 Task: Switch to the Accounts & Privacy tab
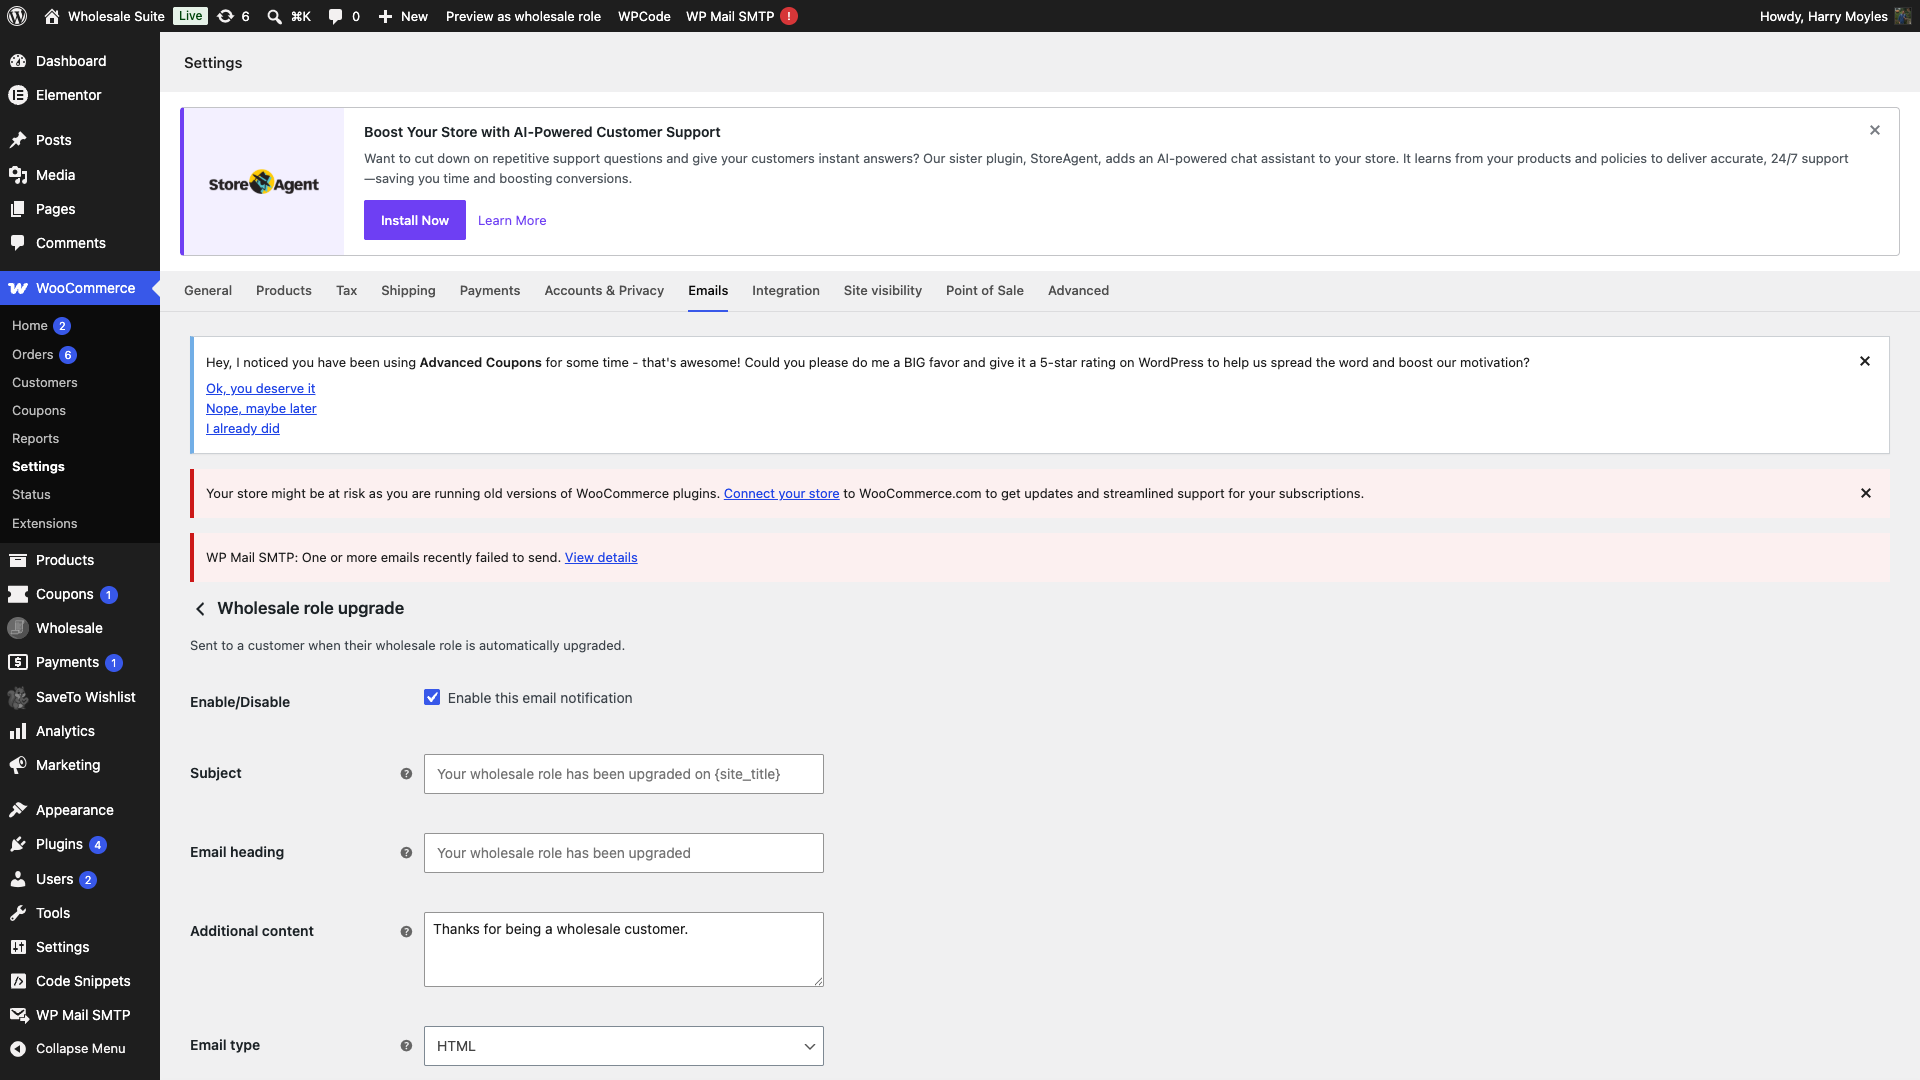pyautogui.click(x=604, y=291)
